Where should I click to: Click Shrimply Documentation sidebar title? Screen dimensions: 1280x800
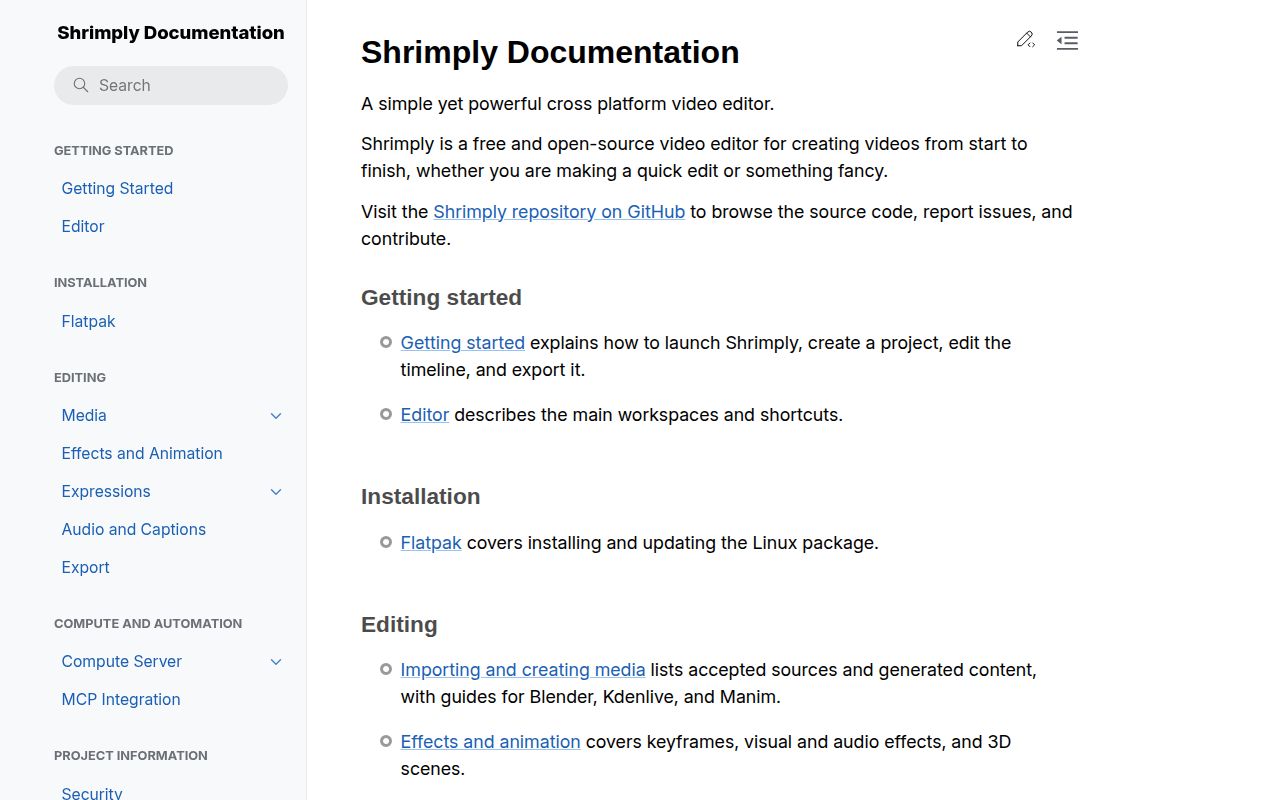click(171, 32)
